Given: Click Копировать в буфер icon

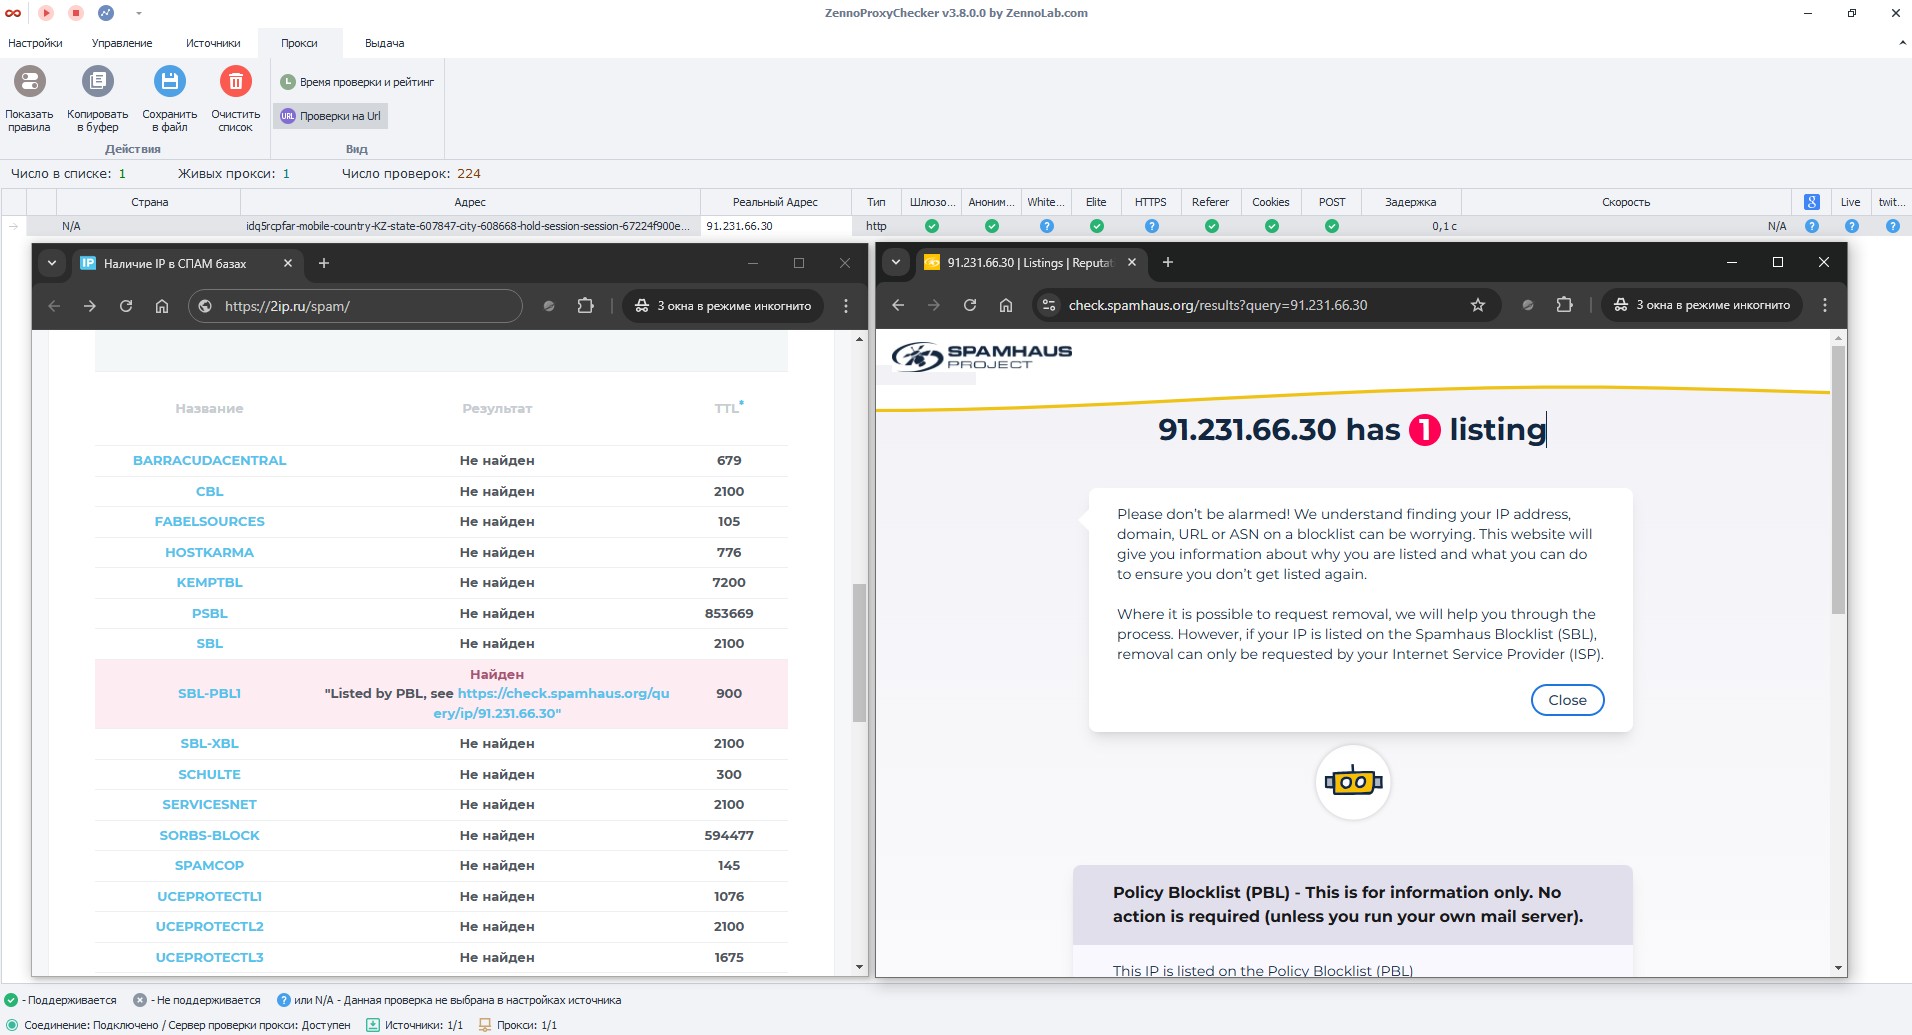Looking at the screenshot, I should click(x=98, y=81).
